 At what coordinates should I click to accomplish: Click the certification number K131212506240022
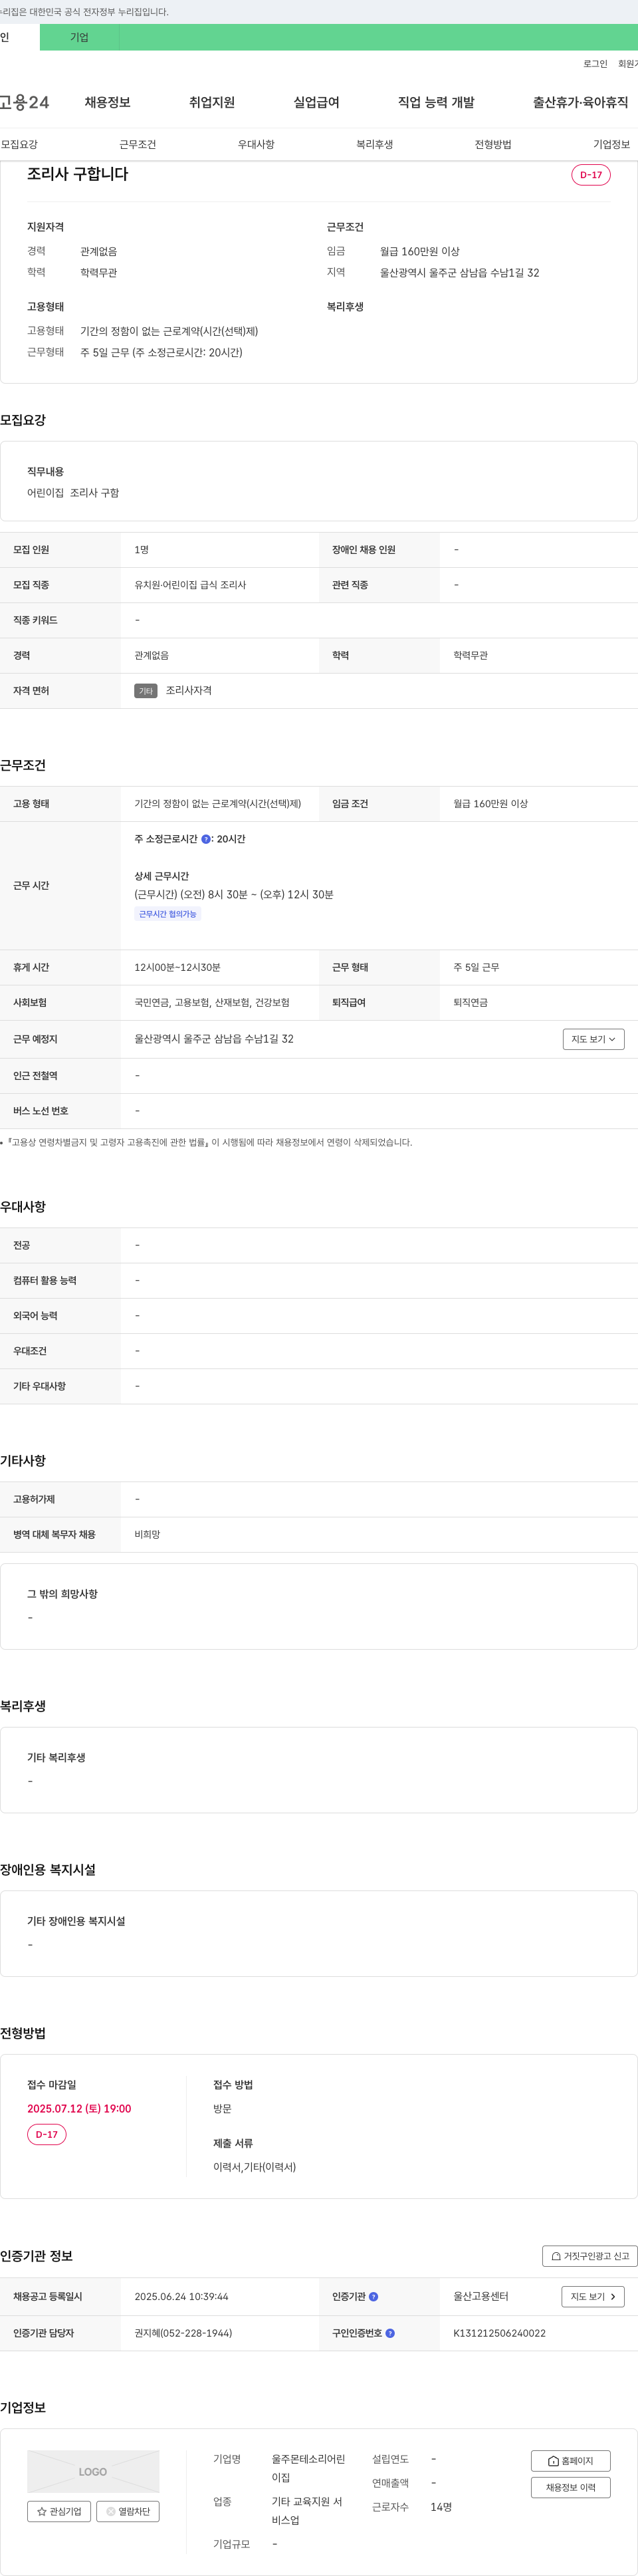(499, 2333)
